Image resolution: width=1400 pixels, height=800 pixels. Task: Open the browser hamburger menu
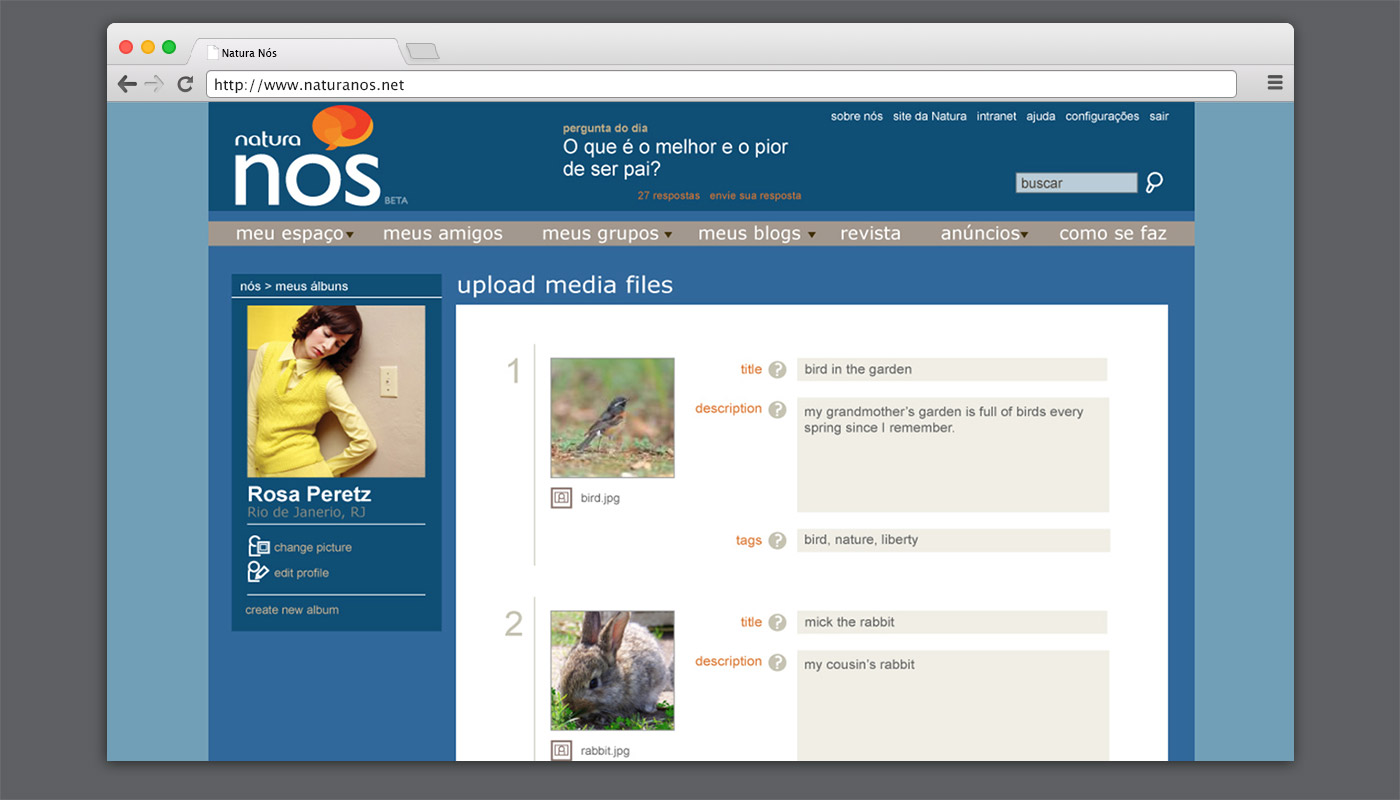click(1275, 83)
